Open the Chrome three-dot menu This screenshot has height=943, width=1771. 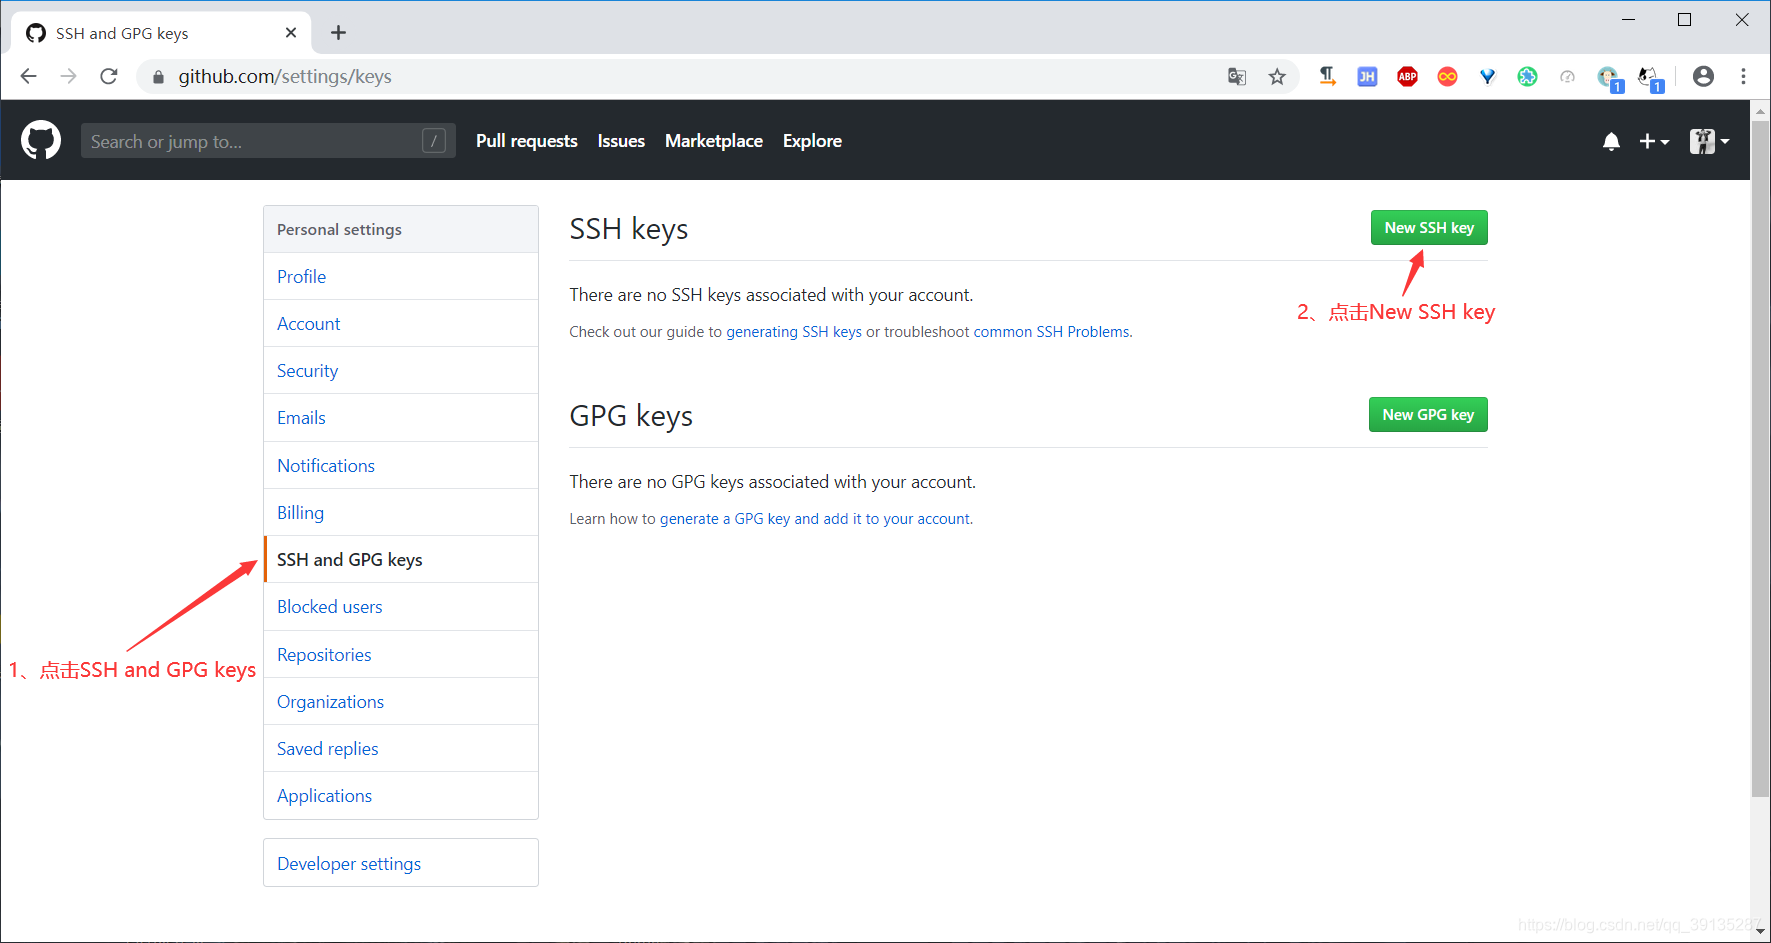point(1743,76)
